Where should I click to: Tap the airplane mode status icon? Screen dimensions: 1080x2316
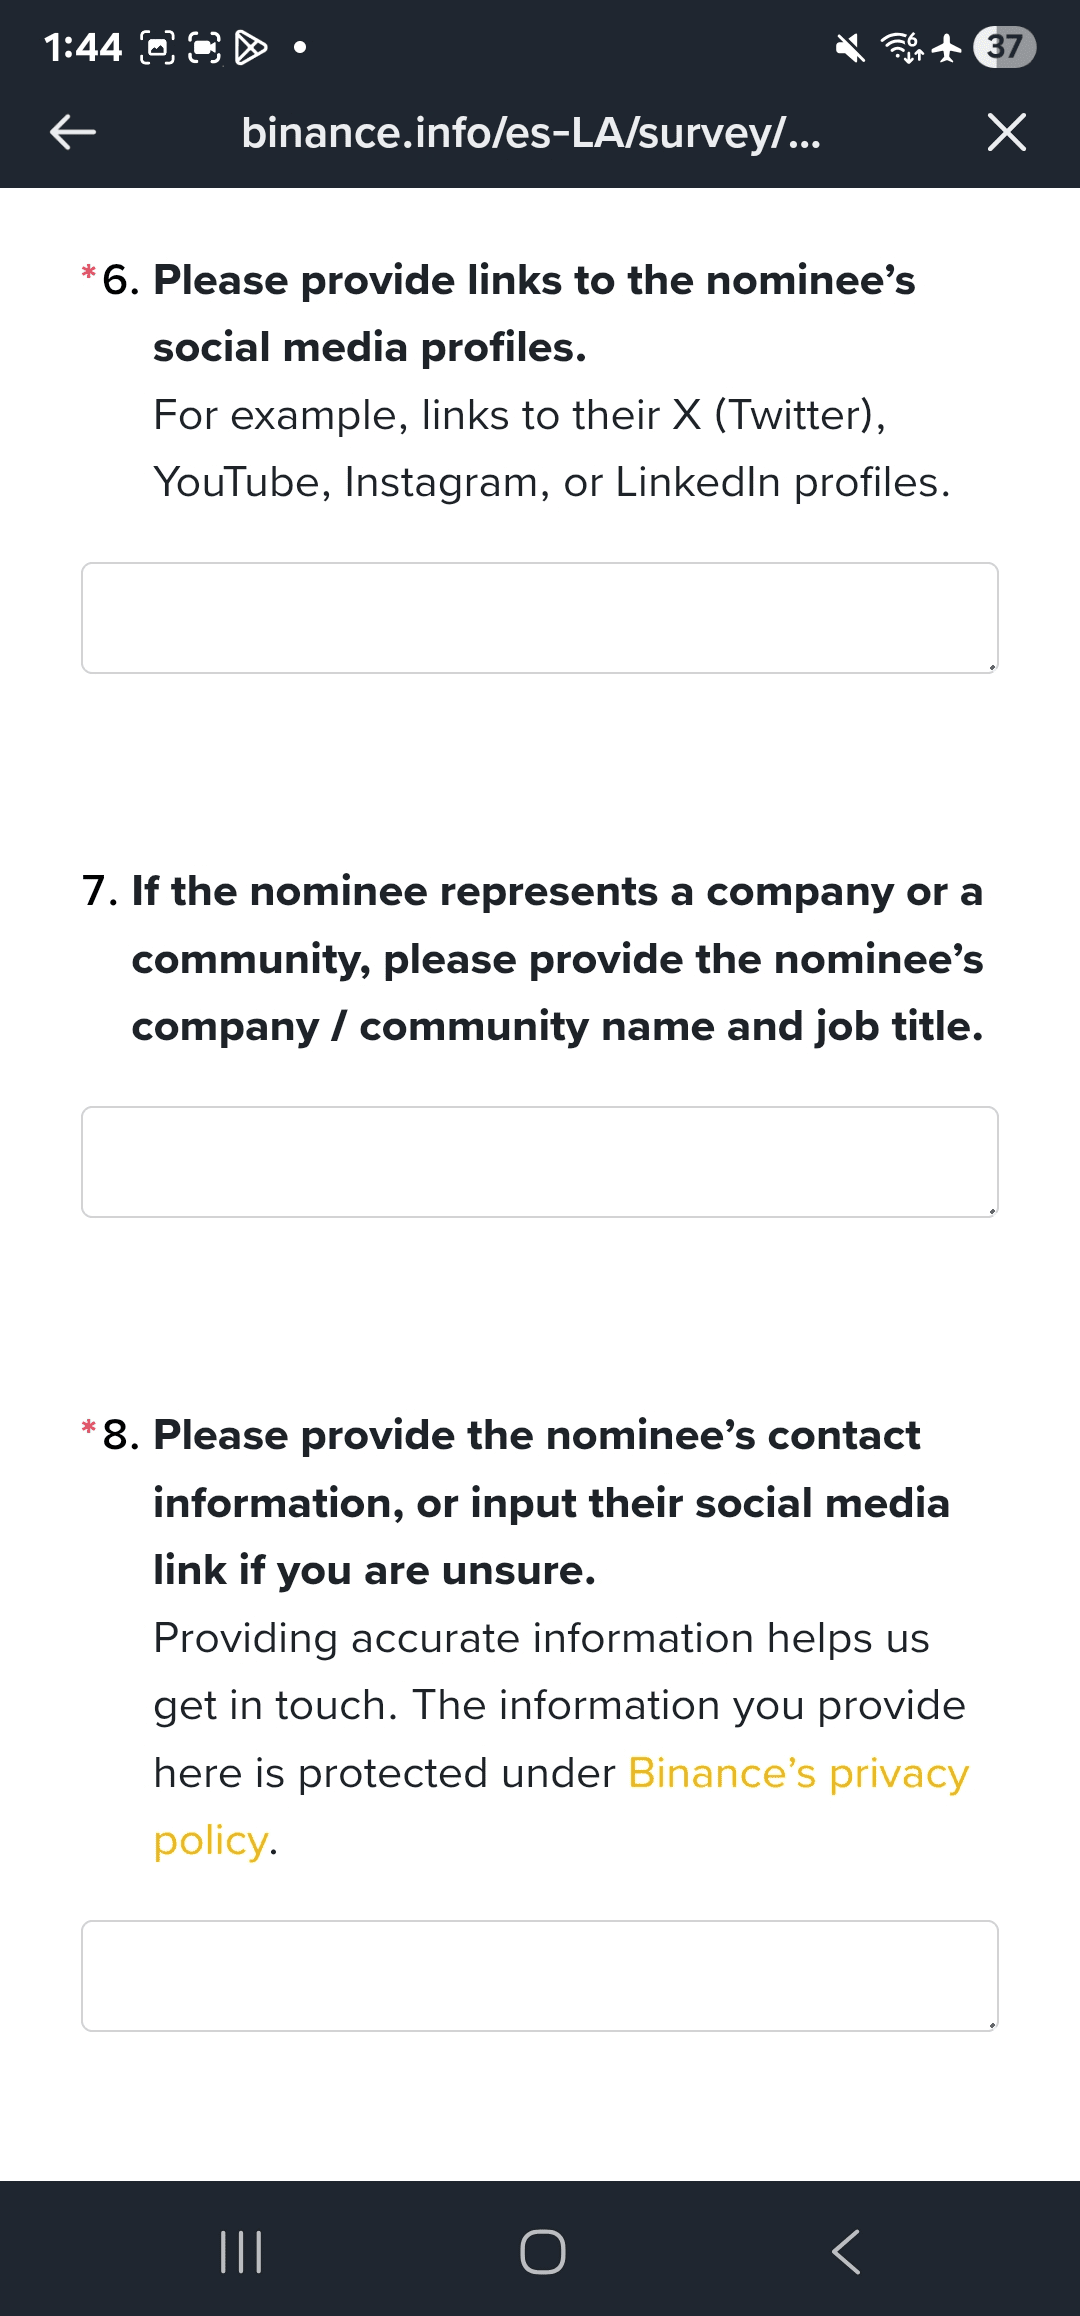click(x=946, y=47)
